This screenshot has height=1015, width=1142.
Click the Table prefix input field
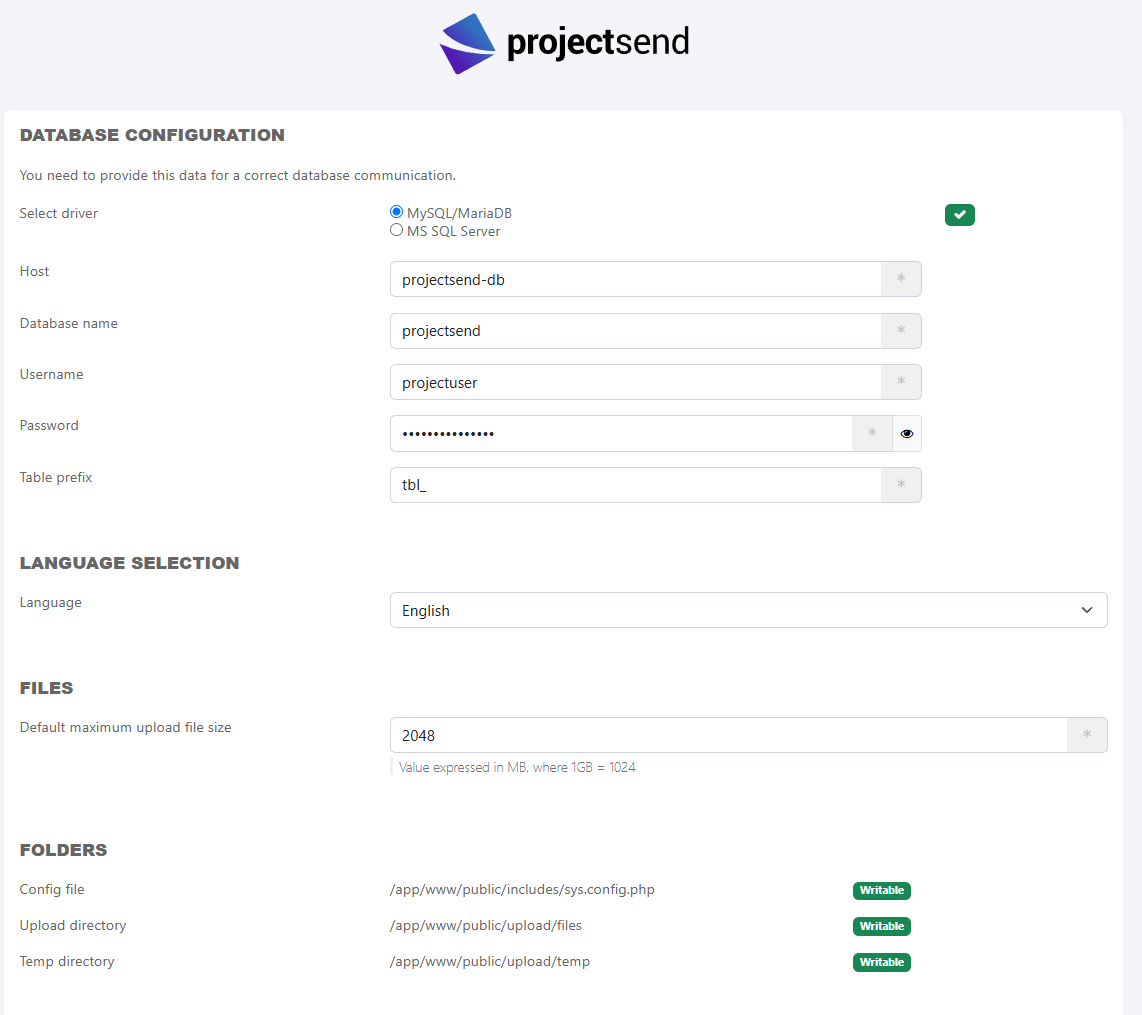635,485
